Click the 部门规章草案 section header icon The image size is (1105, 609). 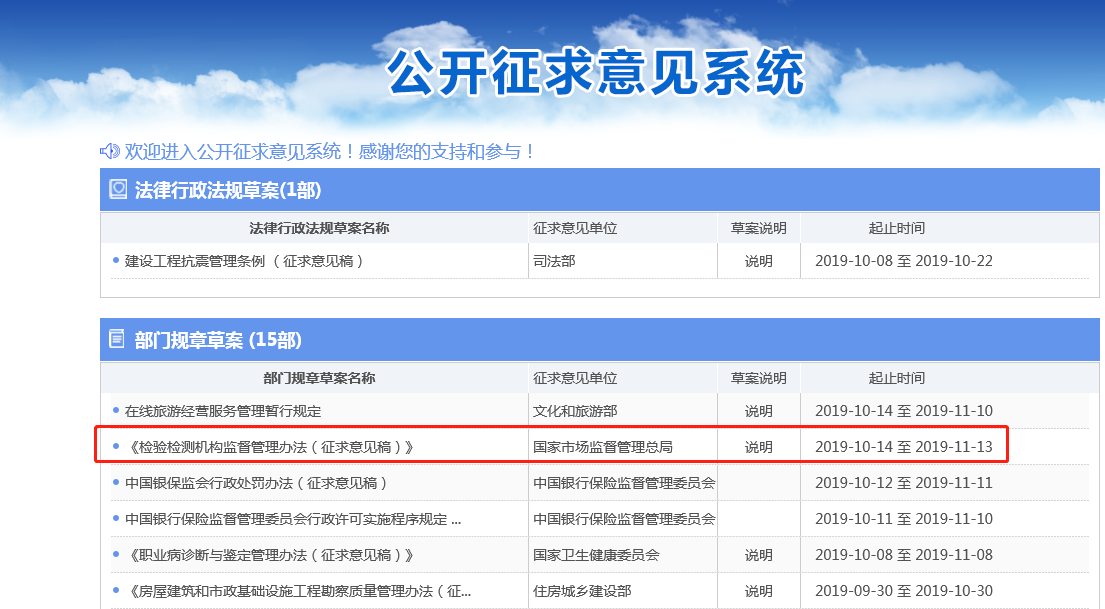coord(117,339)
